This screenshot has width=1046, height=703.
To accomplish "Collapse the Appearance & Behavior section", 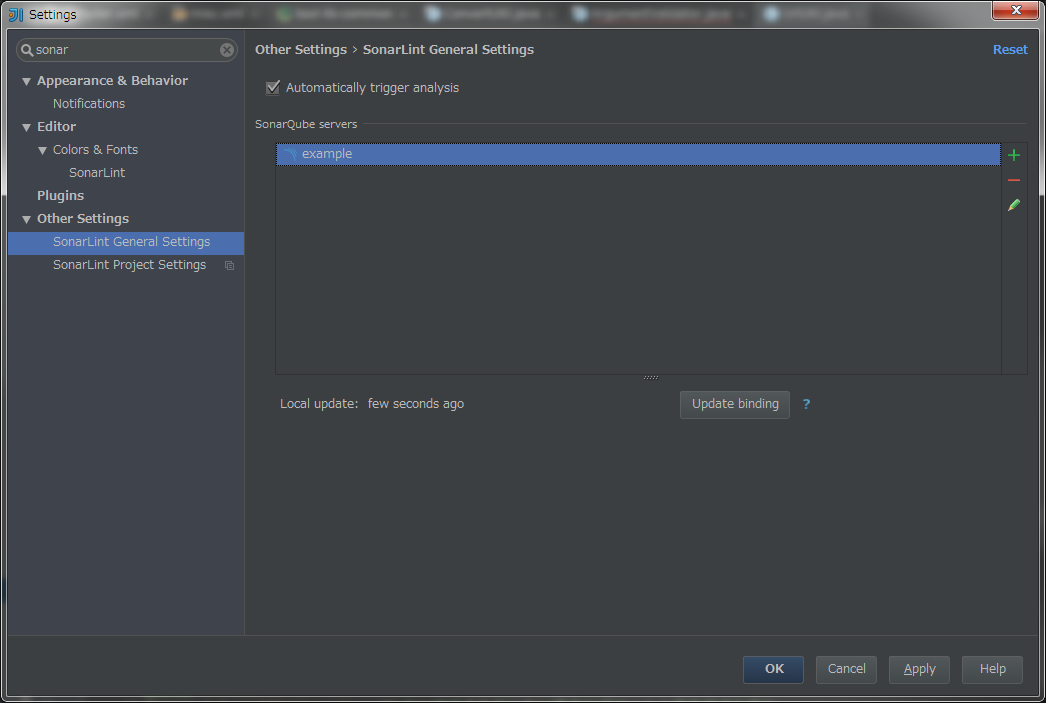I will 26,80.
